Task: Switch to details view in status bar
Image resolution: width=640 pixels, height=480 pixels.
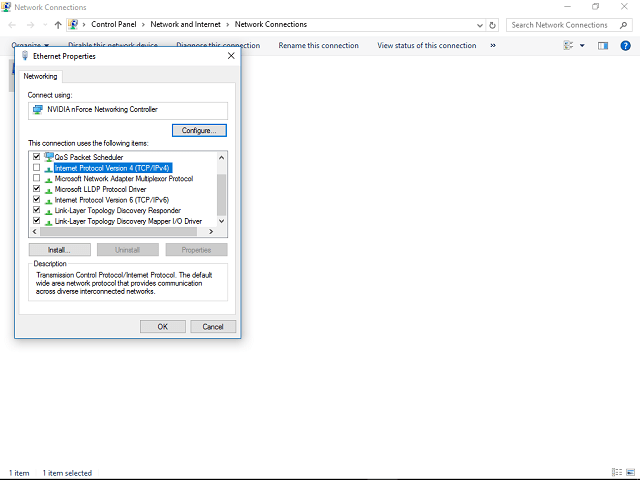Action: coord(616,472)
